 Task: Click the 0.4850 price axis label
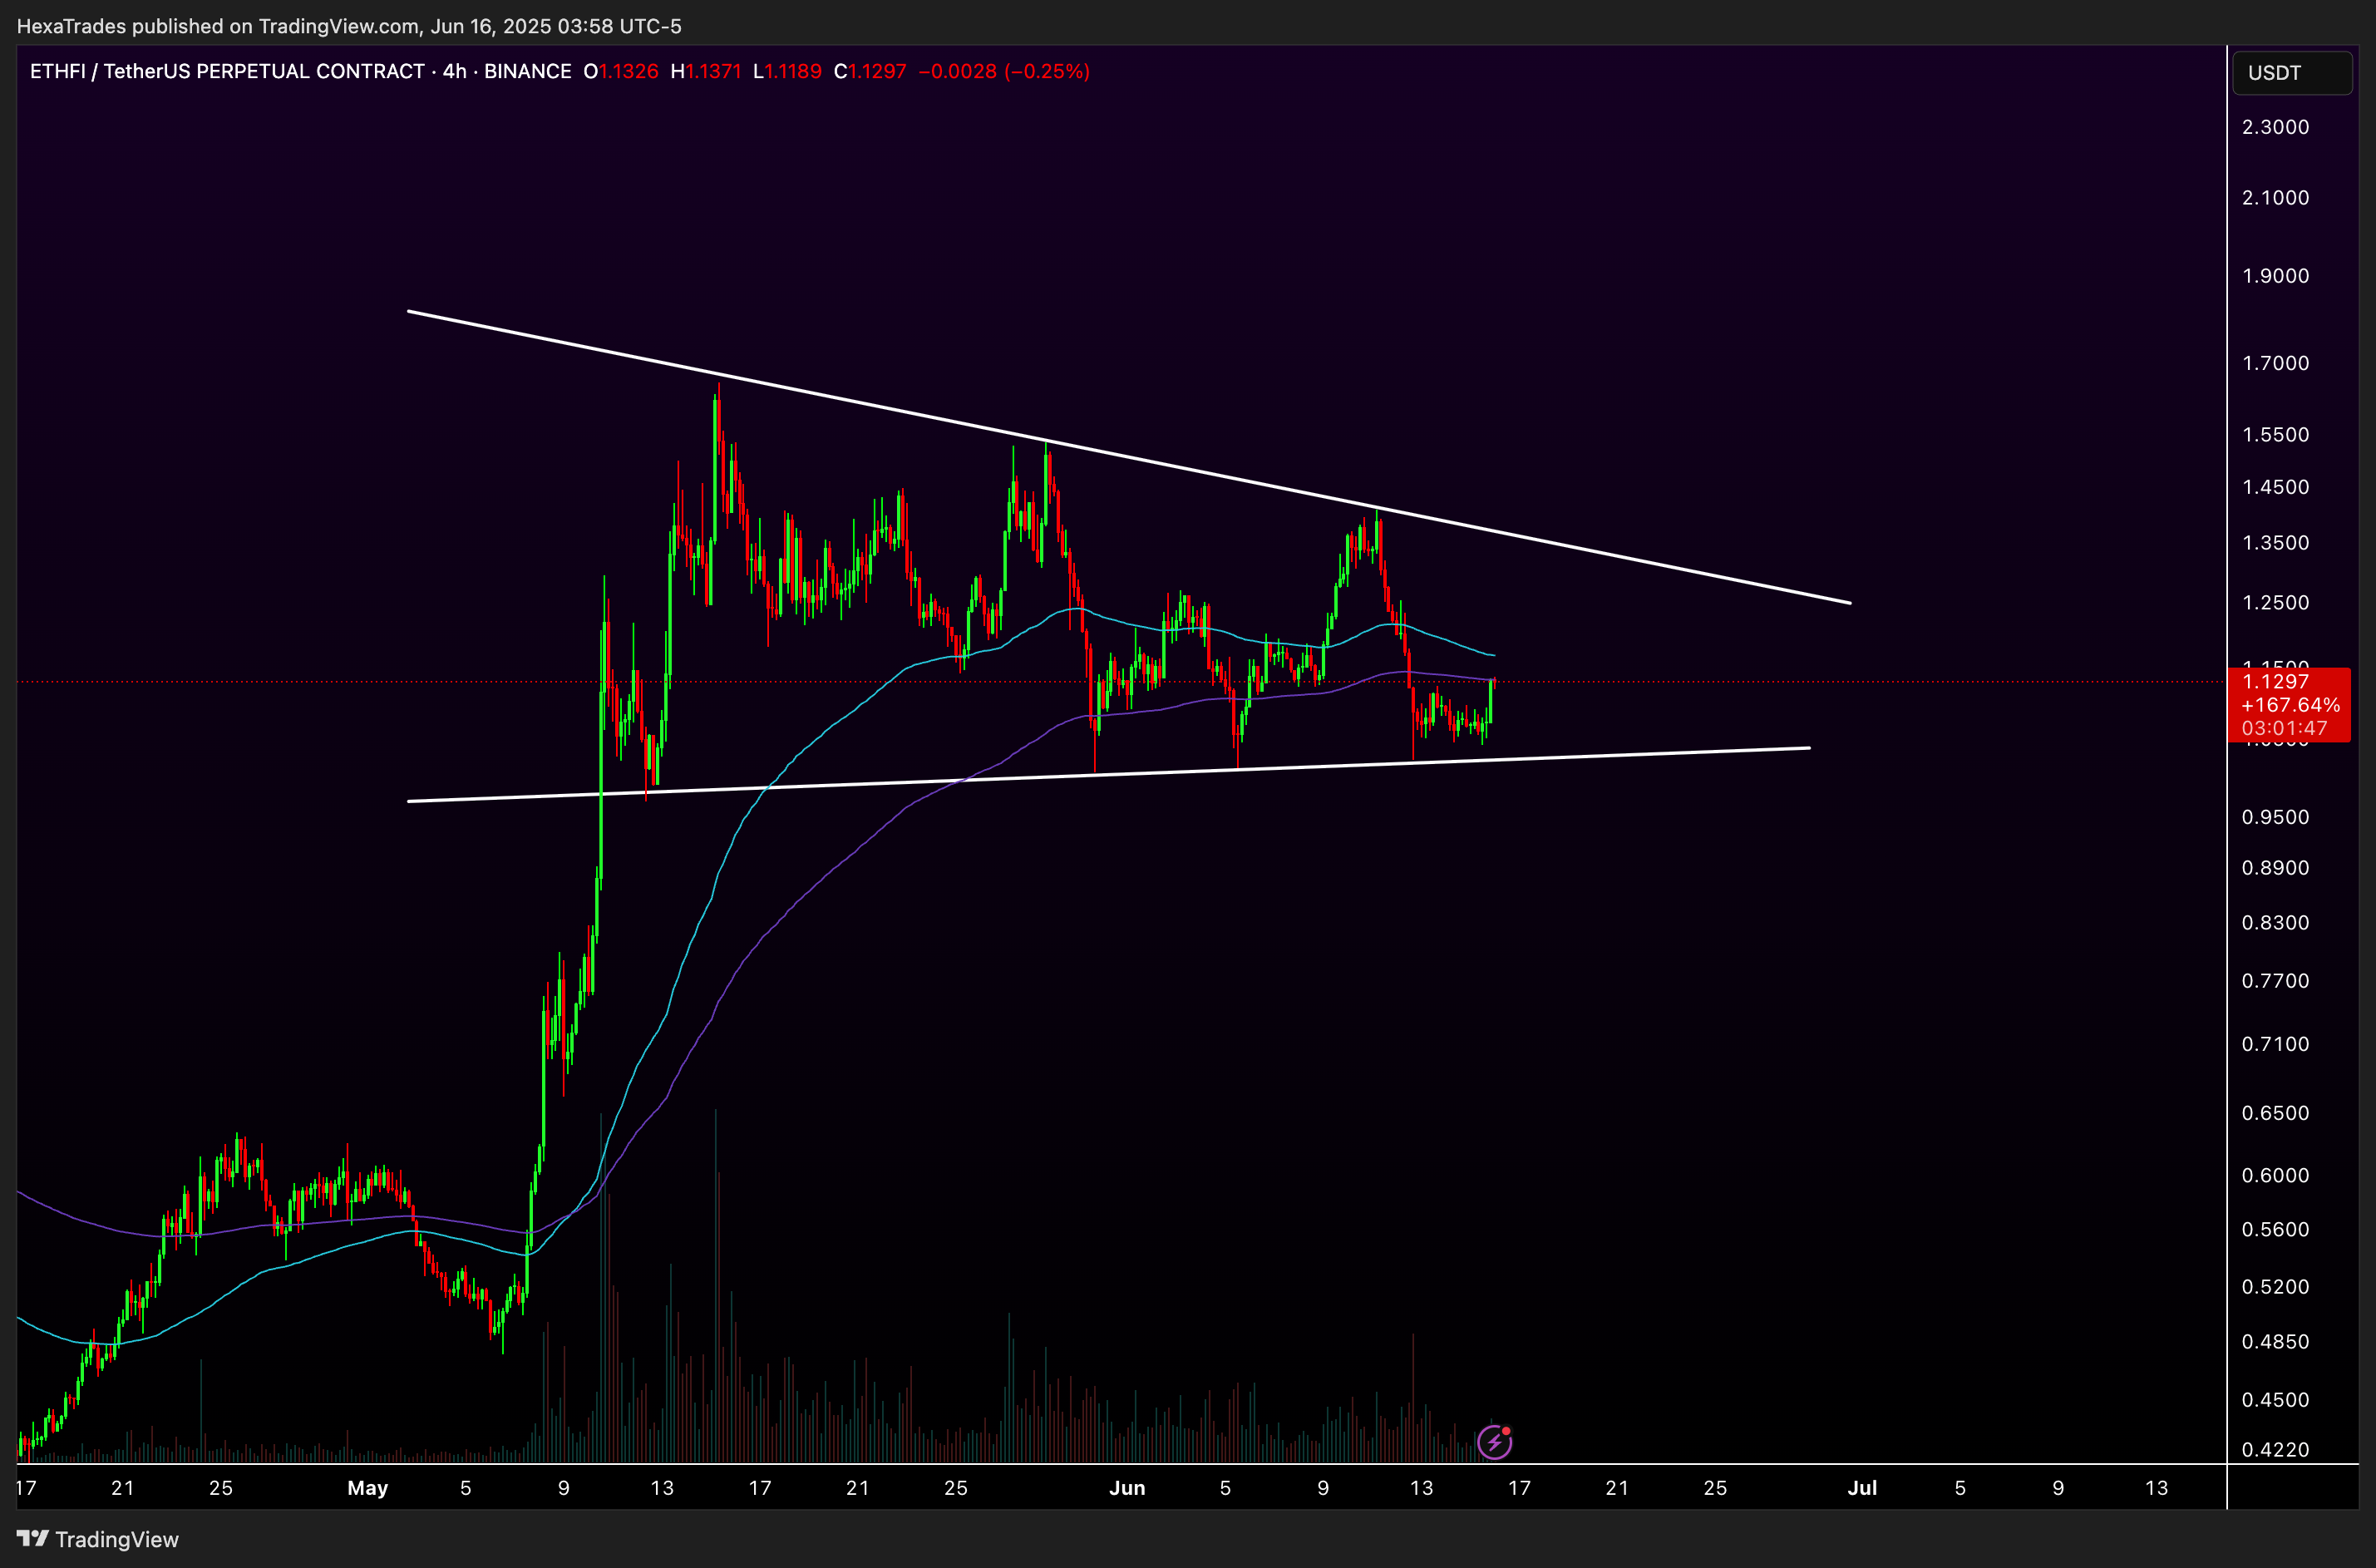pyautogui.click(x=2275, y=1342)
